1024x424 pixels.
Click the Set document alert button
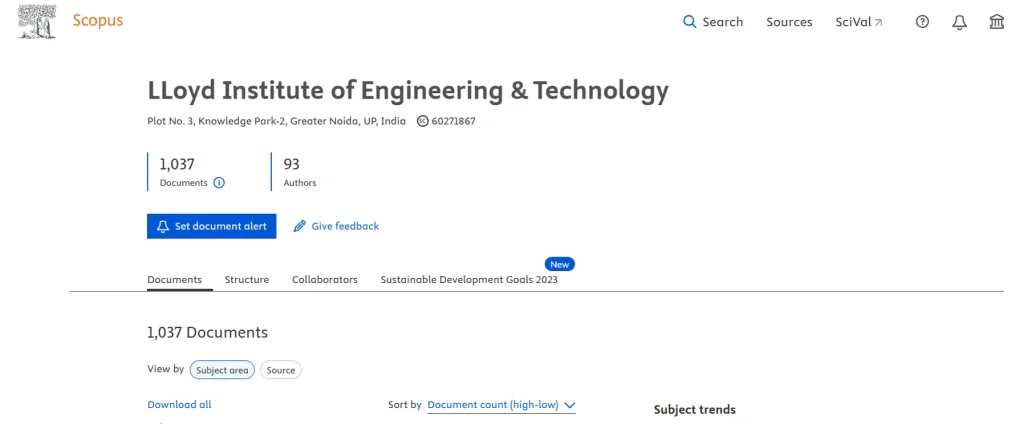point(211,226)
